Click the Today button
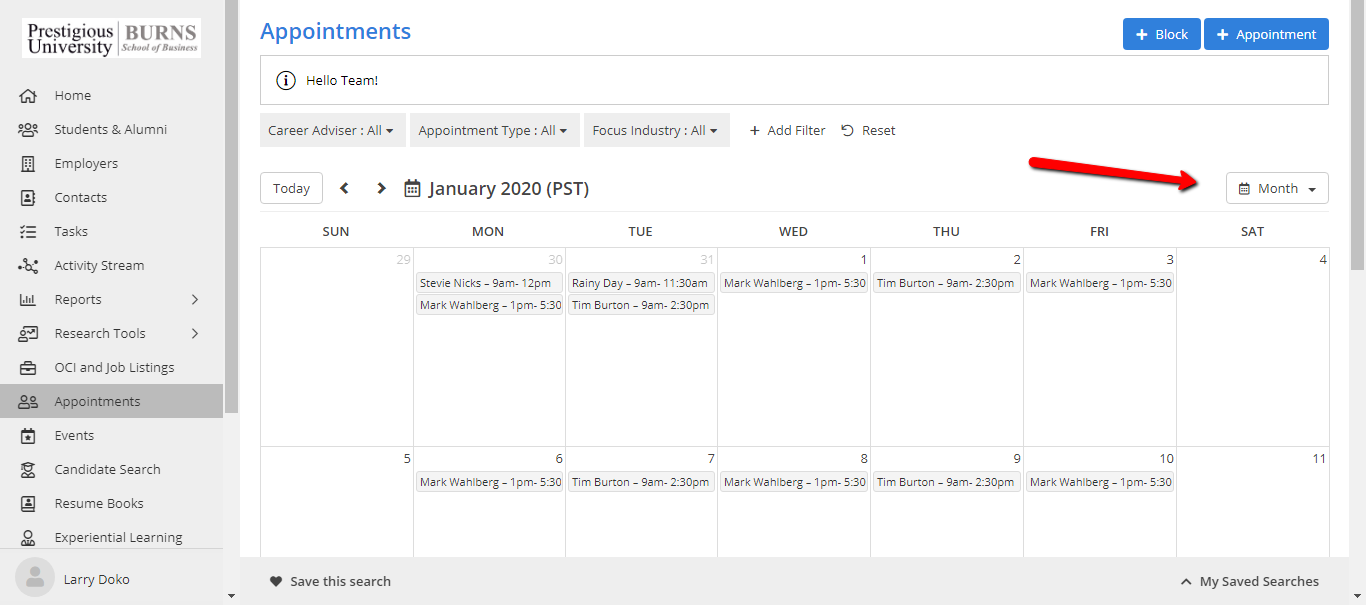 click(291, 188)
